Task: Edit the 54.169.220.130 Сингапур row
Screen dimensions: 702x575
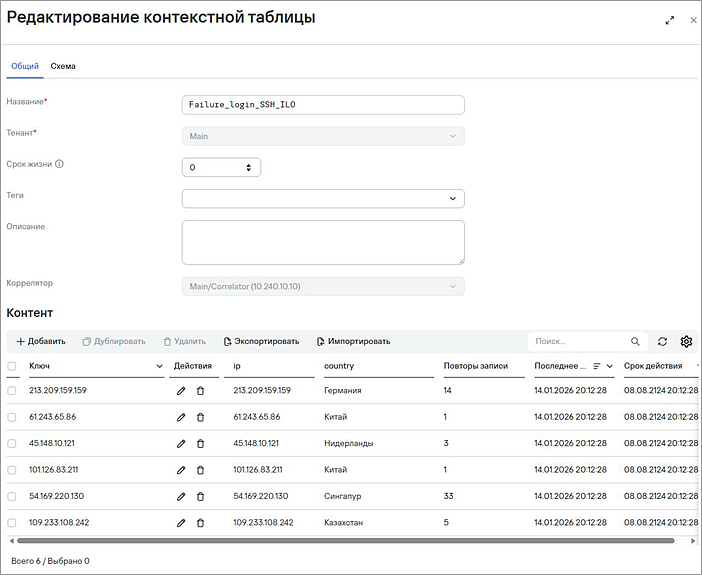Action: pyautogui.click(x=181, y=497)
